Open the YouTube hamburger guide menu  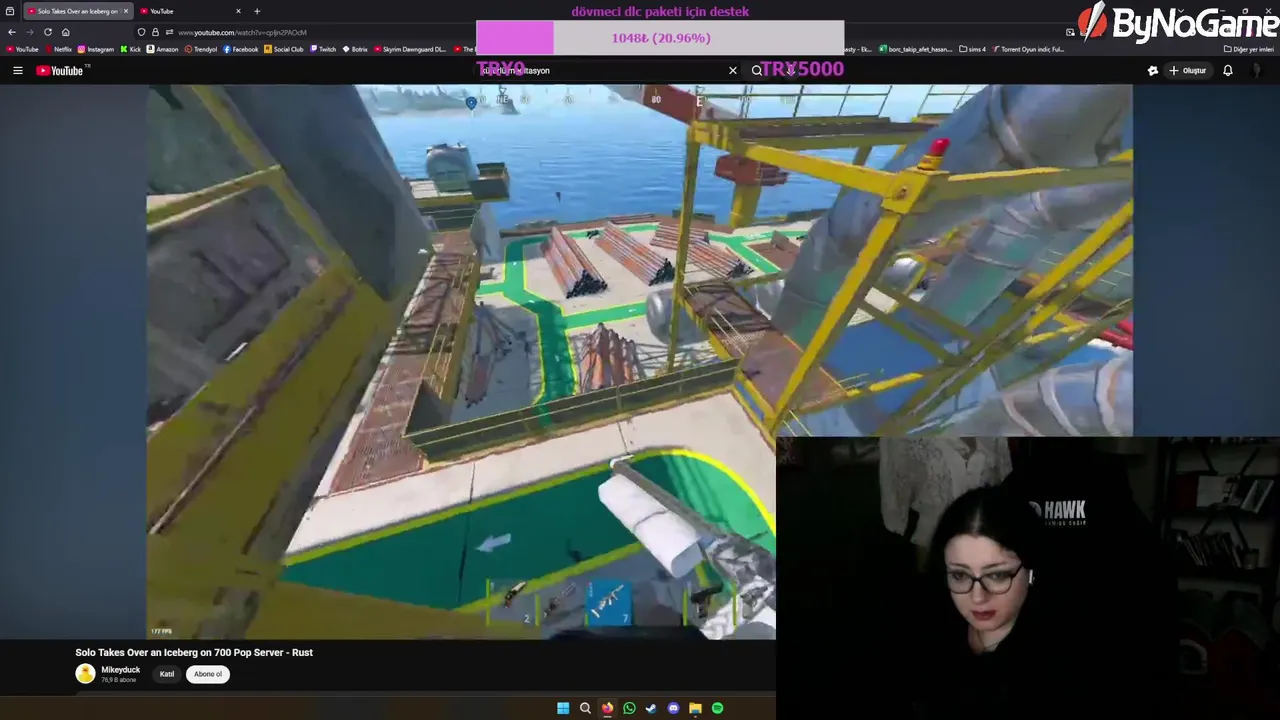pyautogui.click(x=17, y=70)
